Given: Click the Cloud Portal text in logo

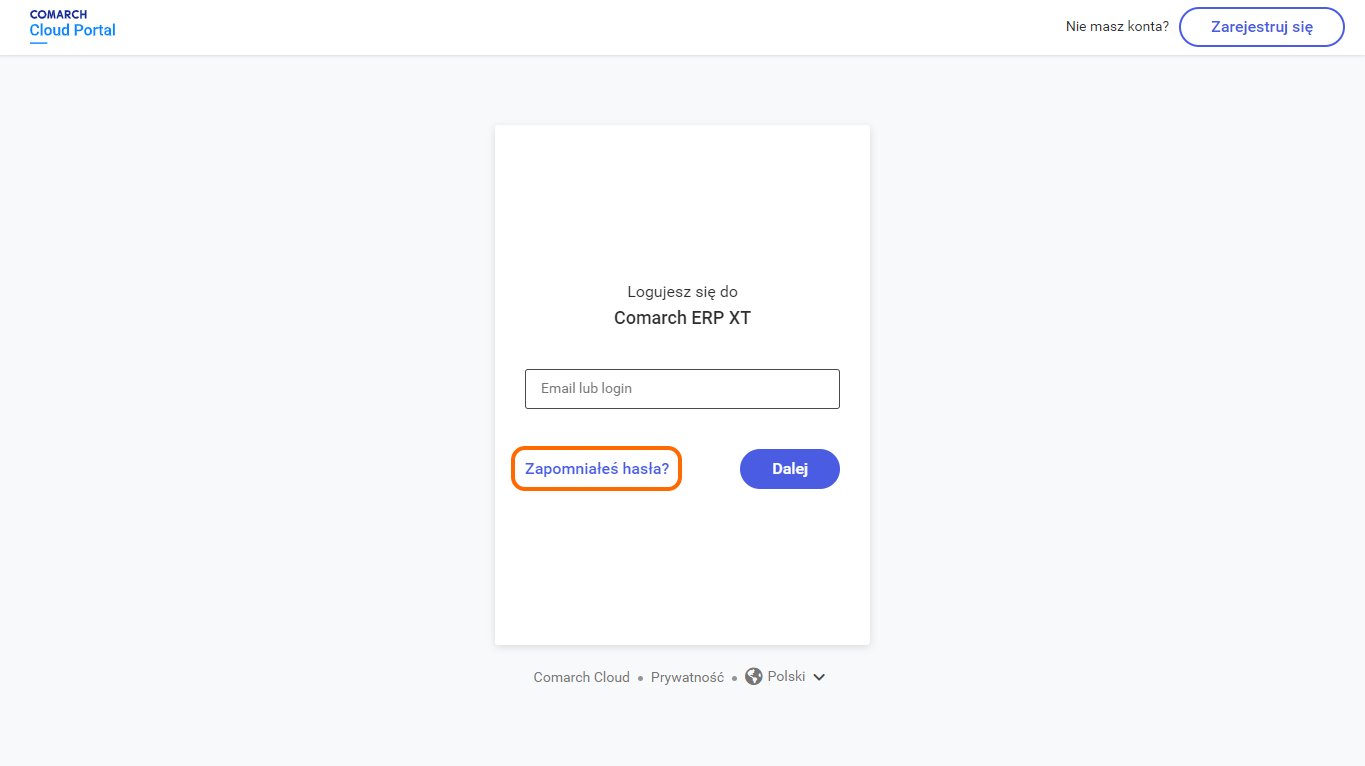Looking at the screenshot, I should pos(73,30).
